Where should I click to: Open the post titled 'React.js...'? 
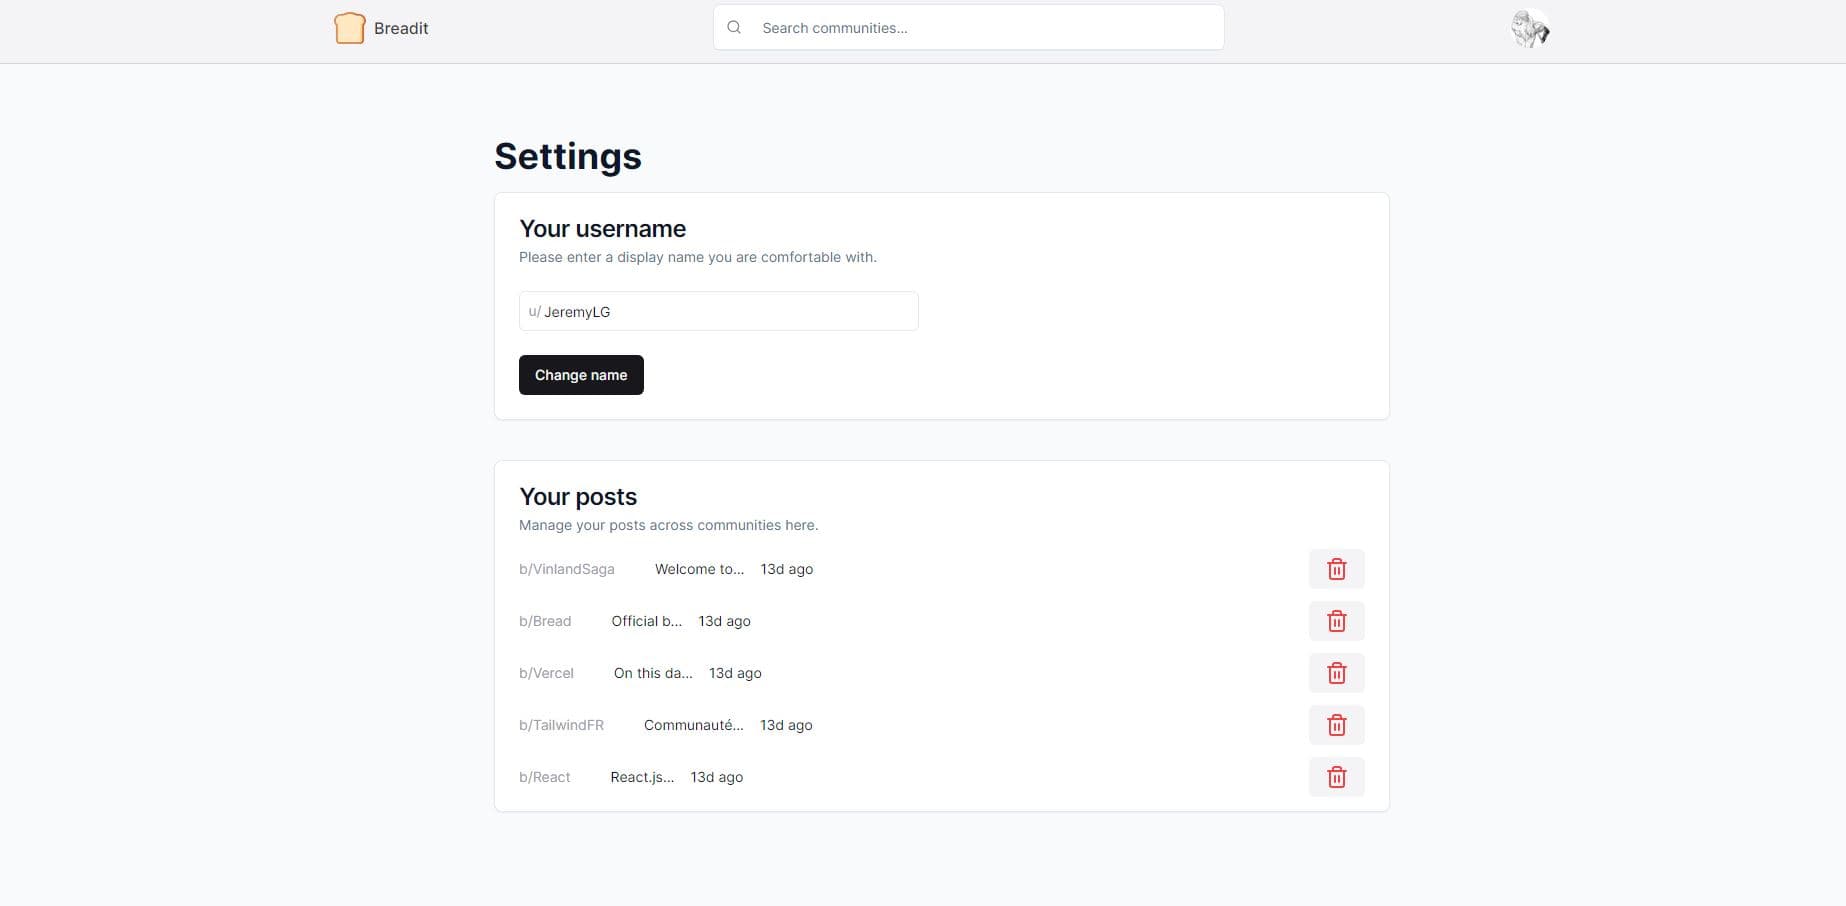click(641, 776)
